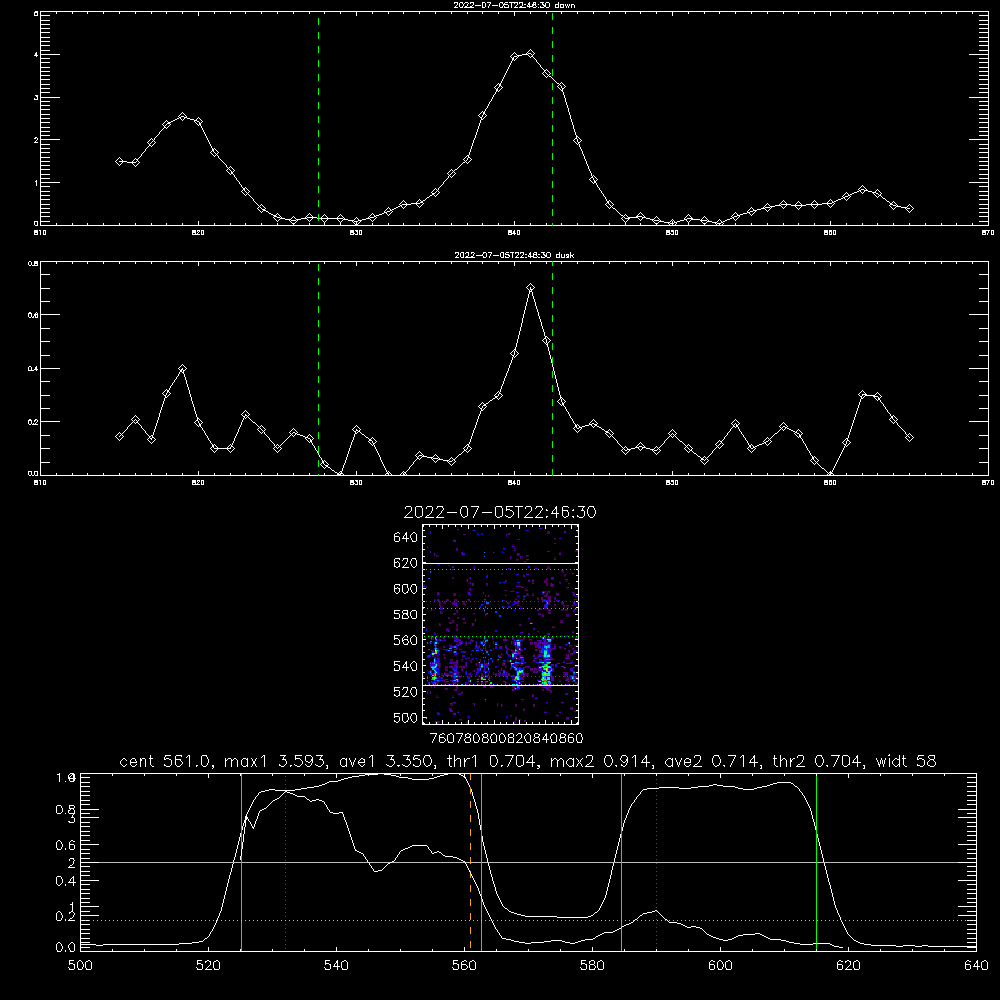
Task: Select the 'widt 58' width value
Action: click(906, 761)
